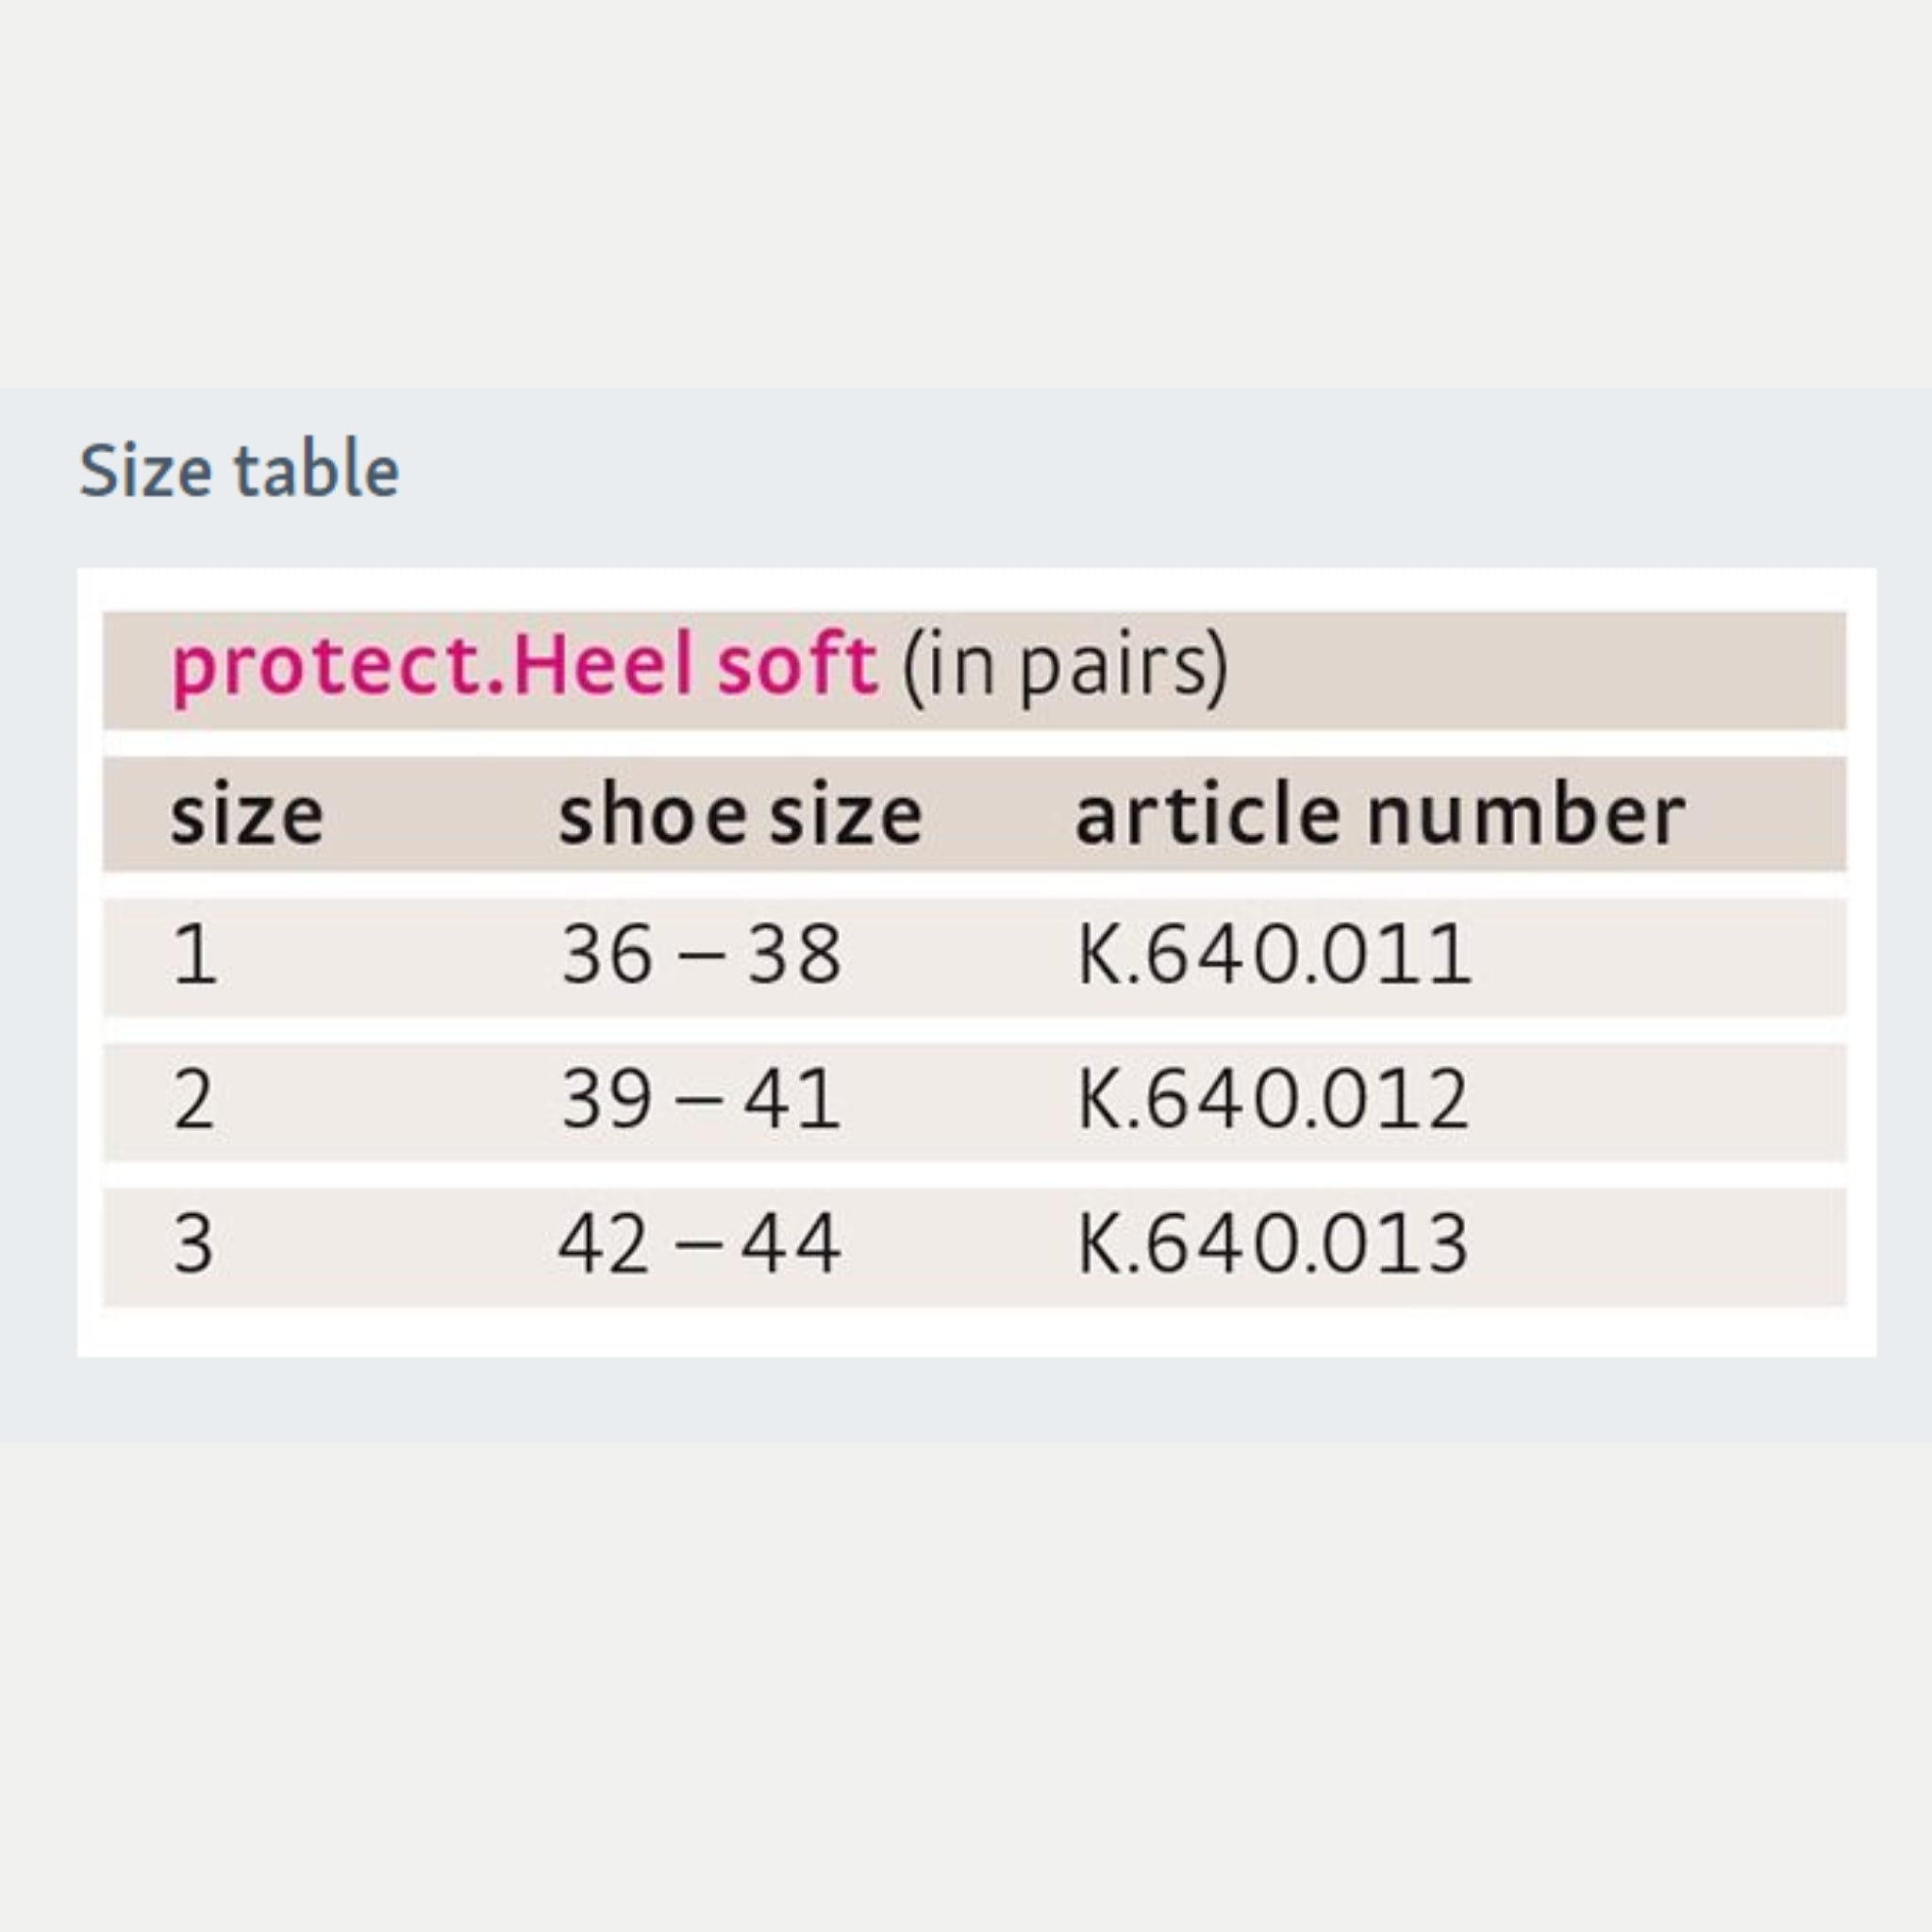The image size is (1932, 1932).
Task: Click the word "soft" in the title
Action: coord(797,666)
